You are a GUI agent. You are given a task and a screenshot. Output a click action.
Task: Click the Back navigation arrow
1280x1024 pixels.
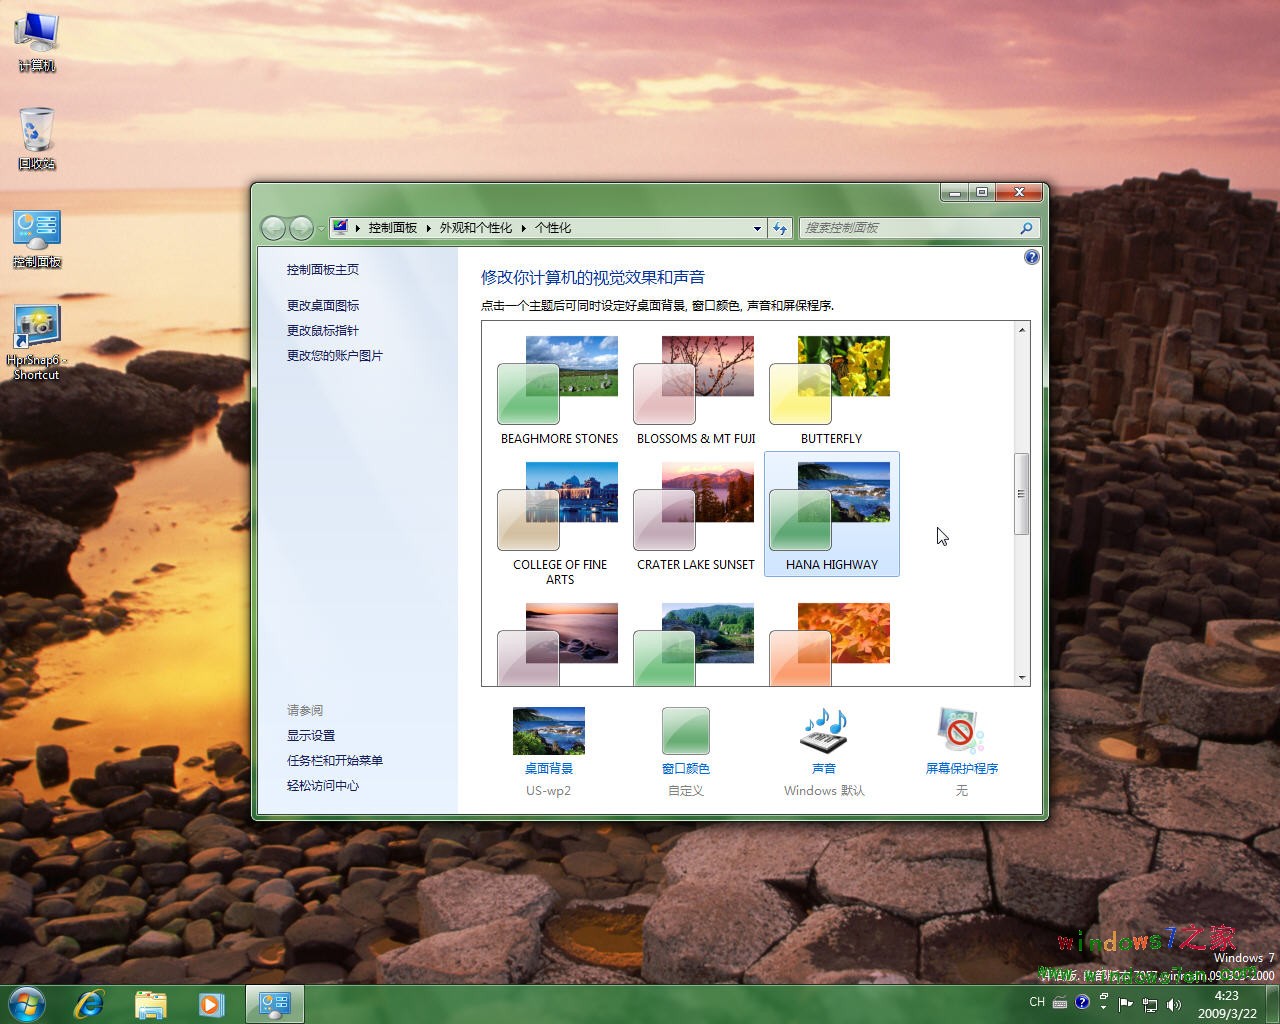(273, 228)
